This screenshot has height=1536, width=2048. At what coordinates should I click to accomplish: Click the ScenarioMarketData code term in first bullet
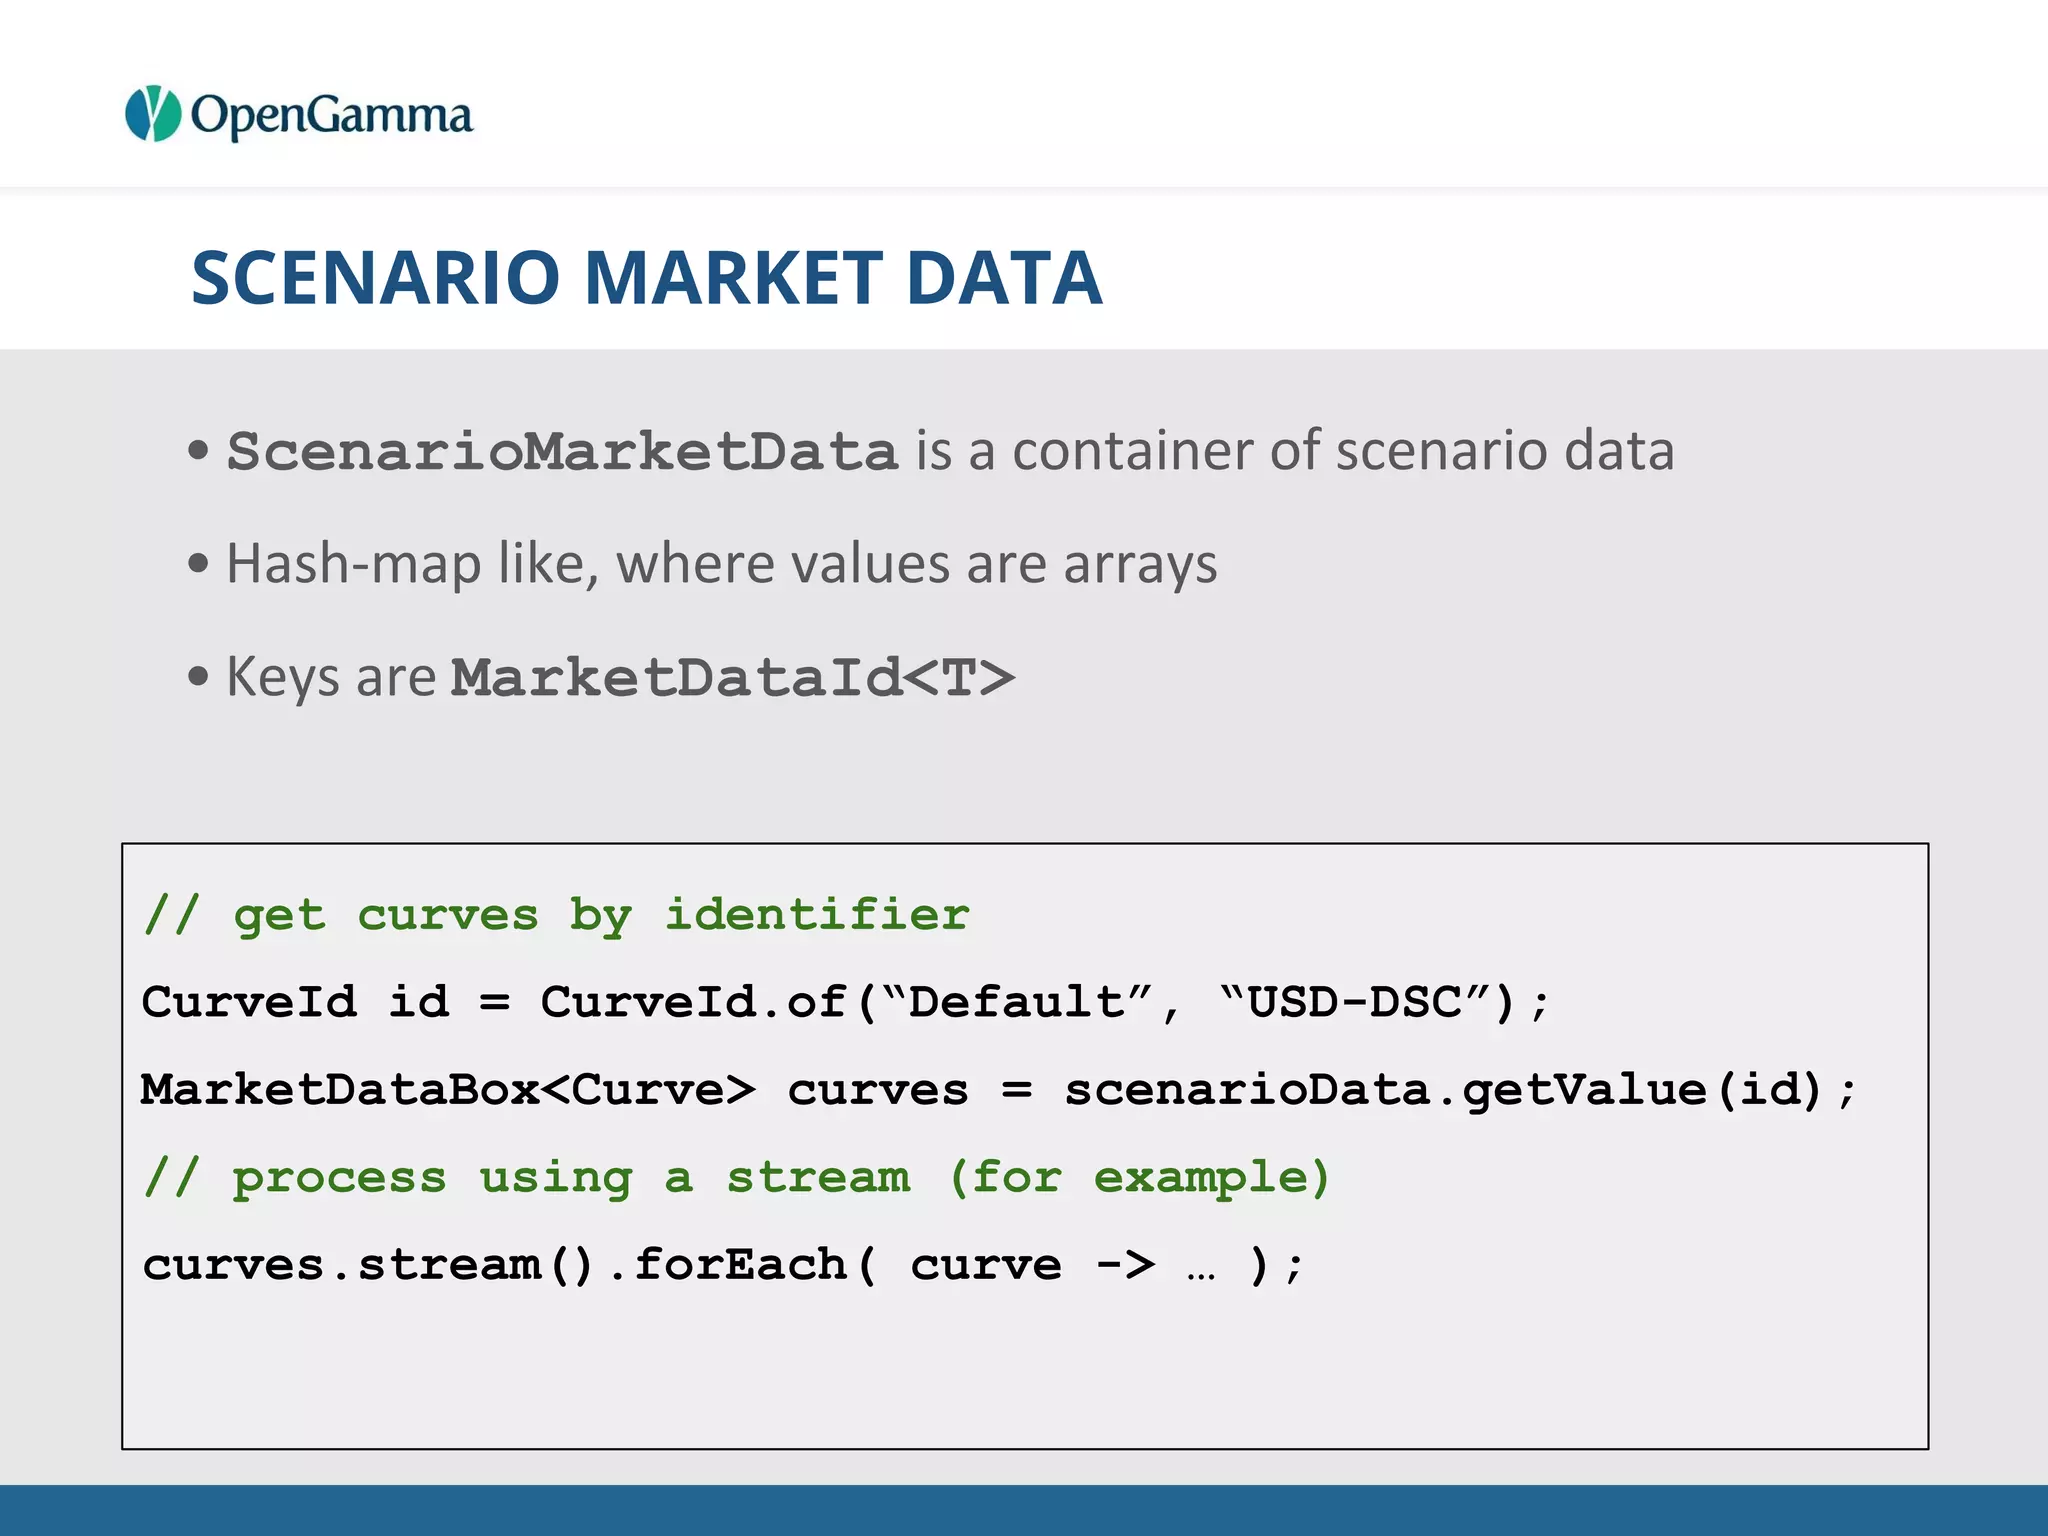tap(562, 452)
